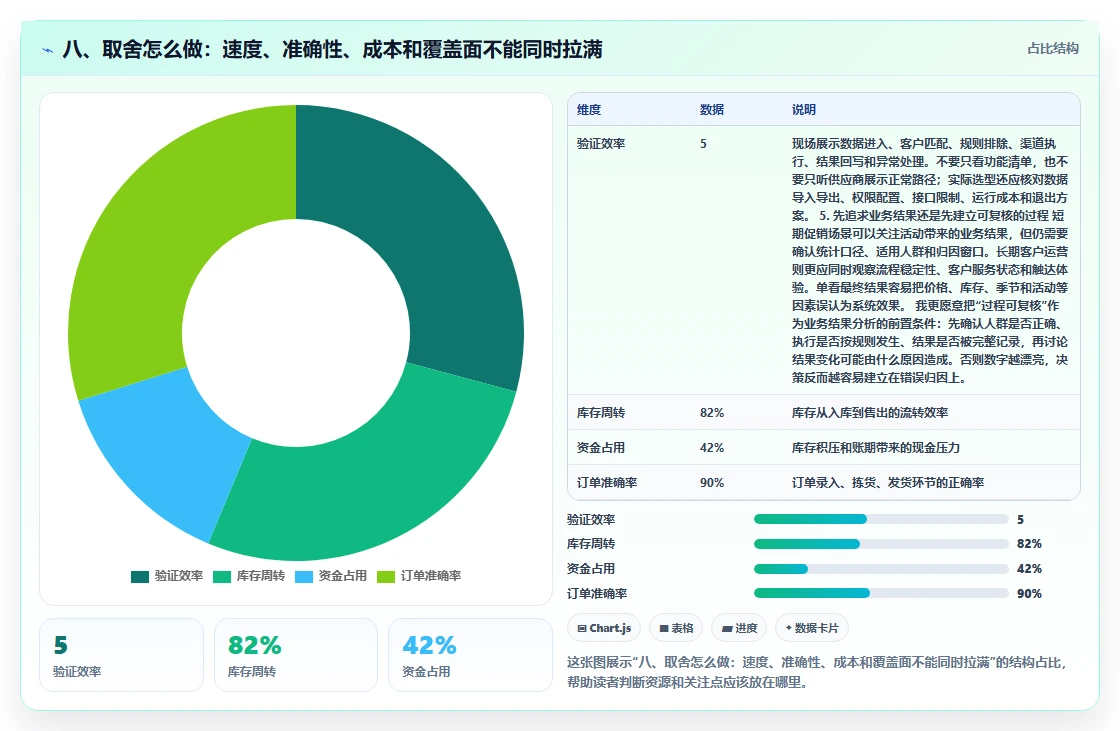
Task: Click the 占比结构 label in the header
Action: [x=1053, y=49]
